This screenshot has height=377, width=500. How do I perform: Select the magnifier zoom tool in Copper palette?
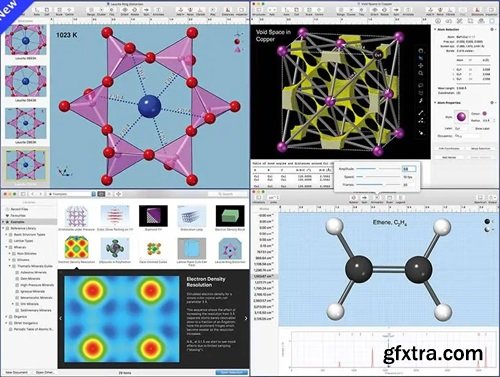pyautogui.click(x=421, y=74)
